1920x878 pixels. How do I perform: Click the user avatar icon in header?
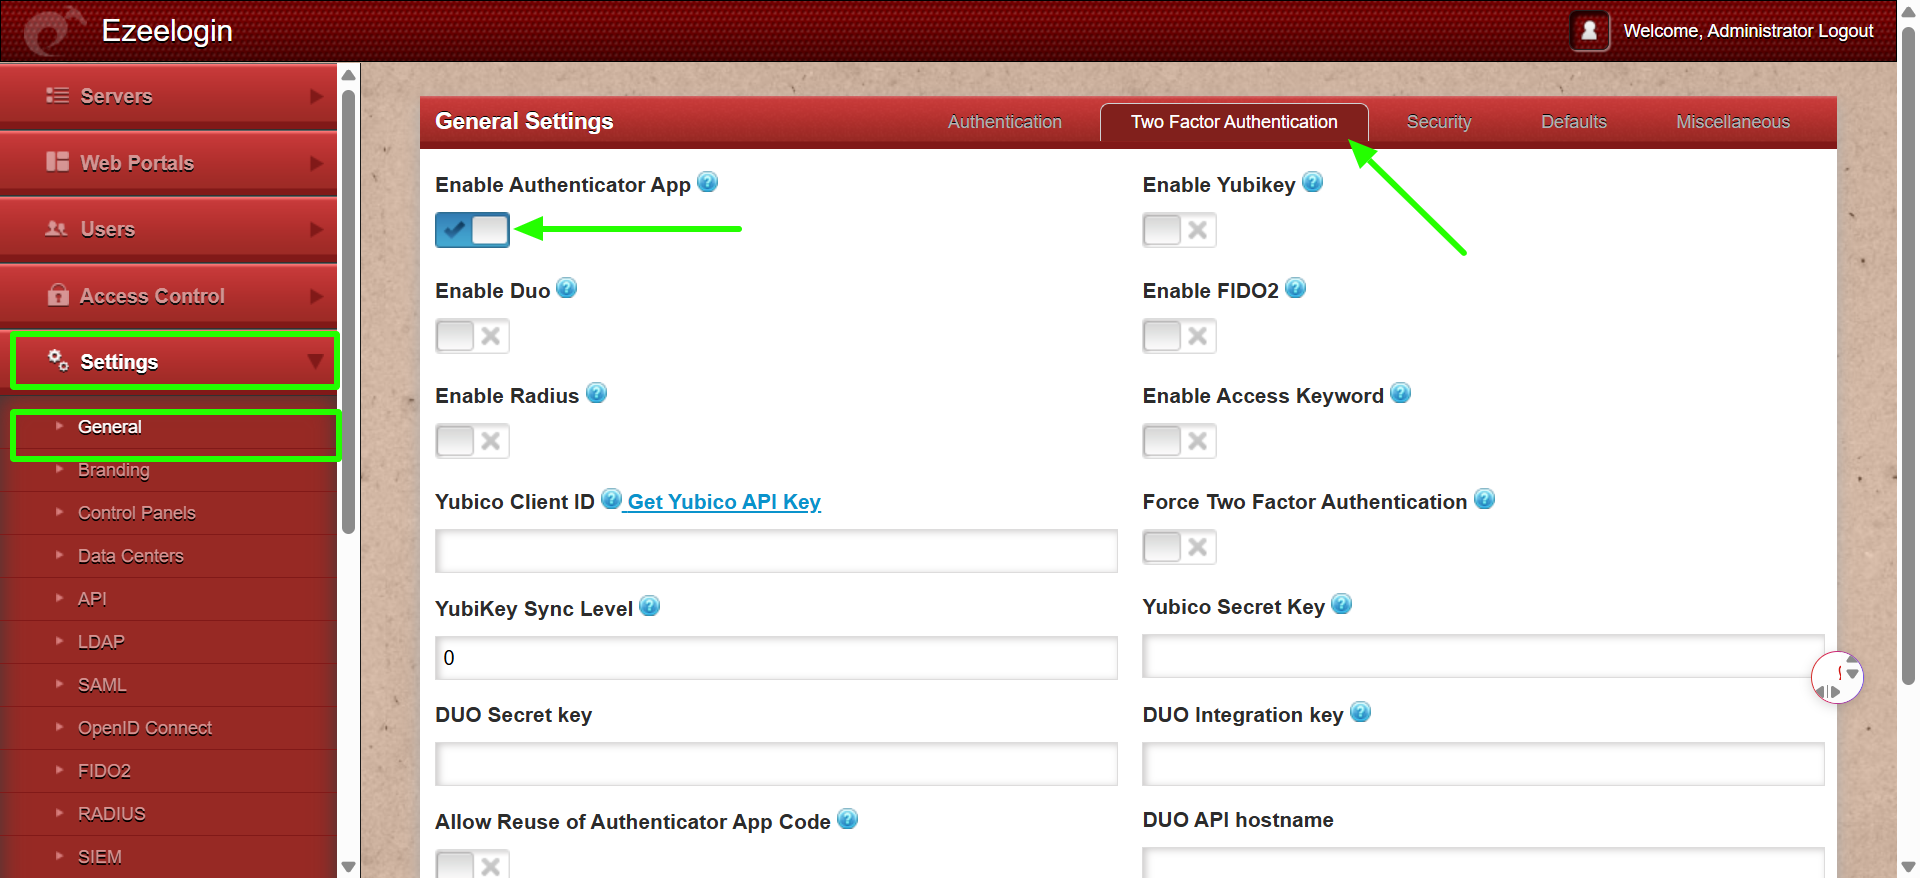tap(1589, 31)
